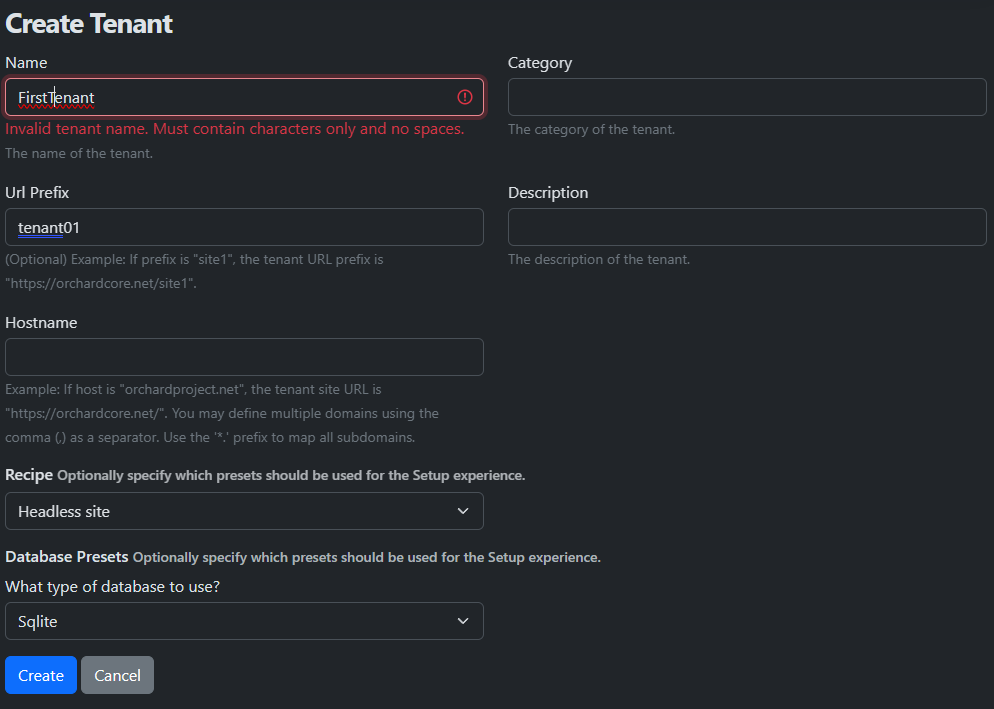Focus the Description text field
Screen dimensions: 994x709
tap(747, 227)
